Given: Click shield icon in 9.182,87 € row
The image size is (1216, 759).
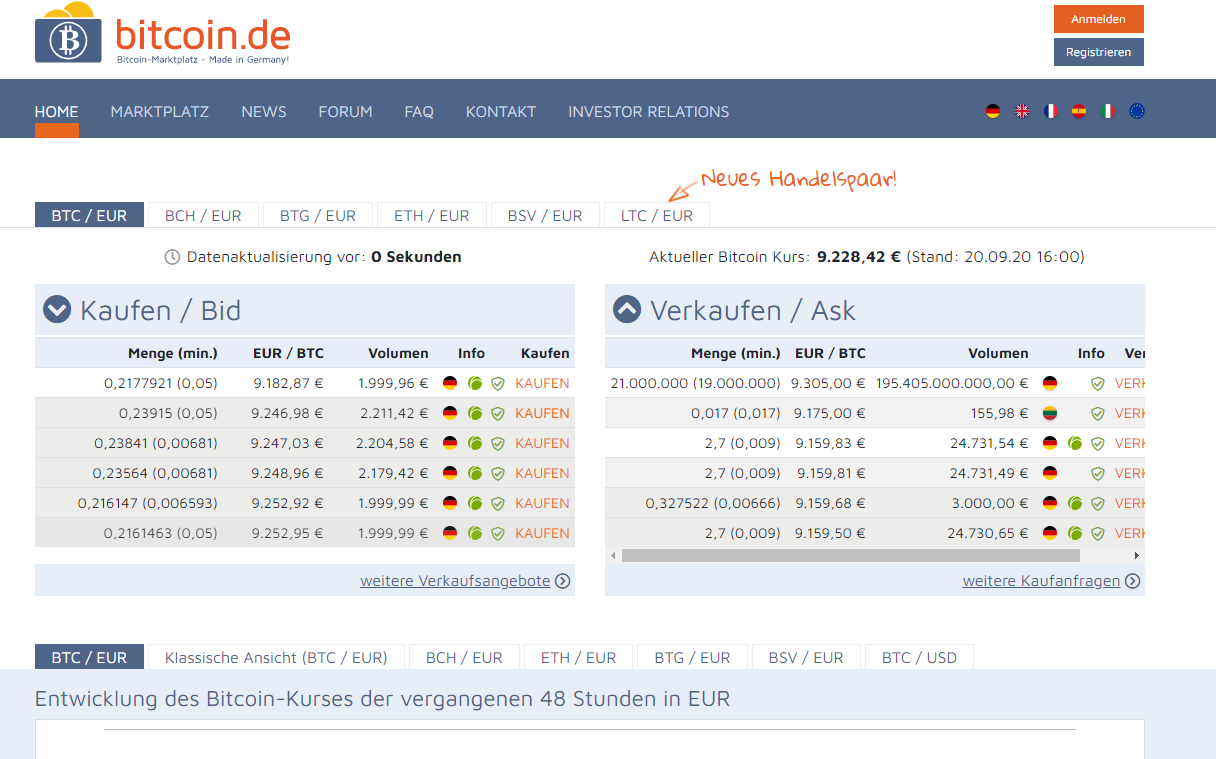Looking at the screenshot, I should click(x=498, y=383).
